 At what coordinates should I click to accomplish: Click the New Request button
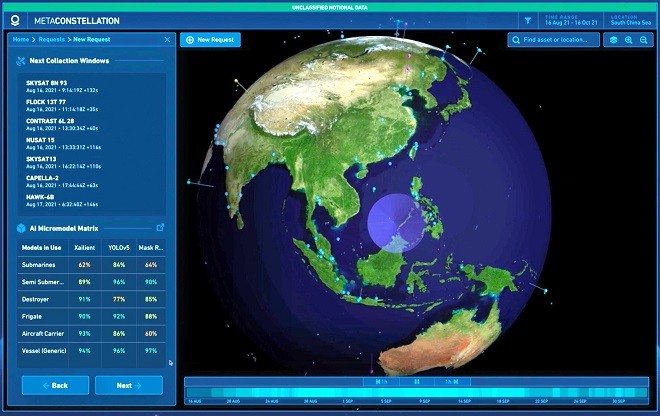(210, 40)
